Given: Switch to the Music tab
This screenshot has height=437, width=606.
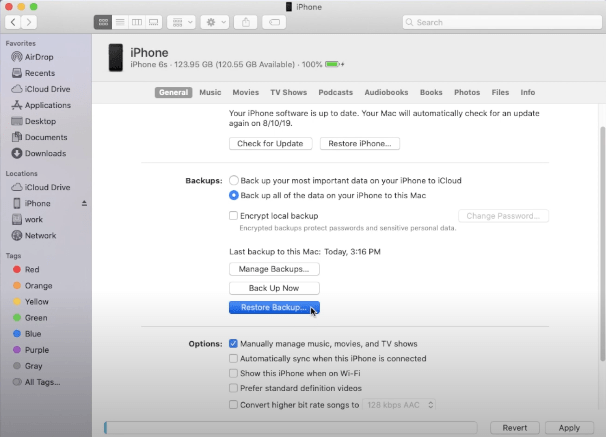Looking at the screenshot, I should (210, 92).
